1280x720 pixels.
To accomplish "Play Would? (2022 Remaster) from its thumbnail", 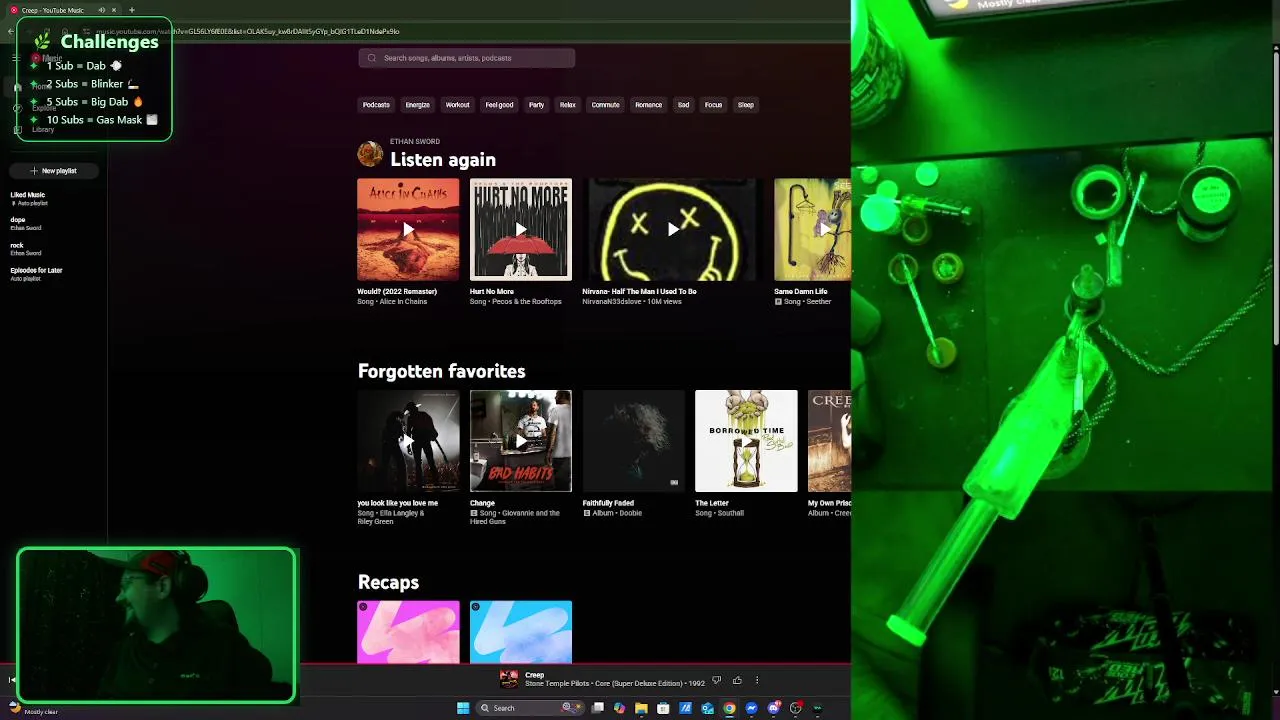I will coord(408,230).
